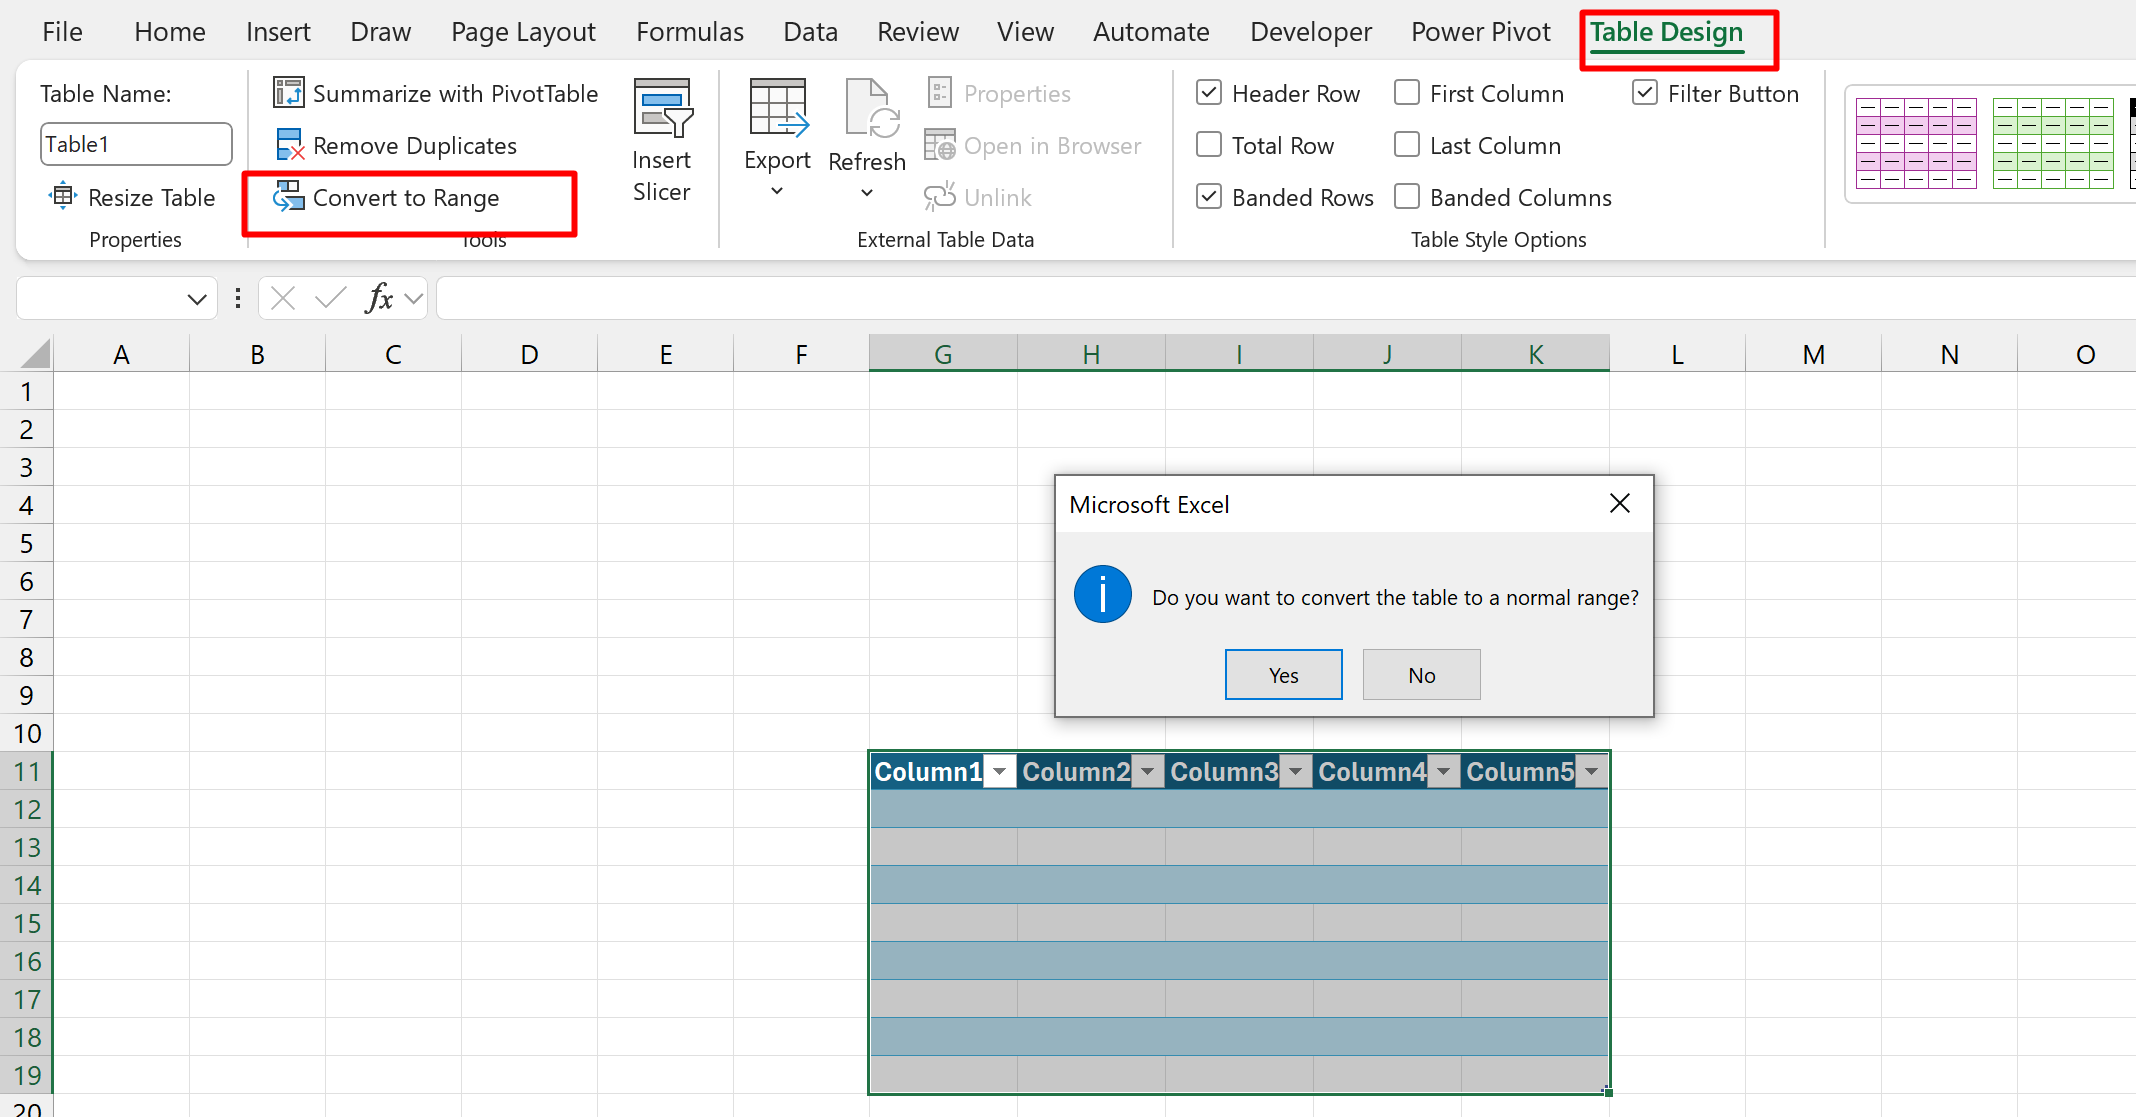Viewport: 2136px width, 1117px height.
Task: Disable the Filter Button checkbox
Action: (x=1645, y=93)
